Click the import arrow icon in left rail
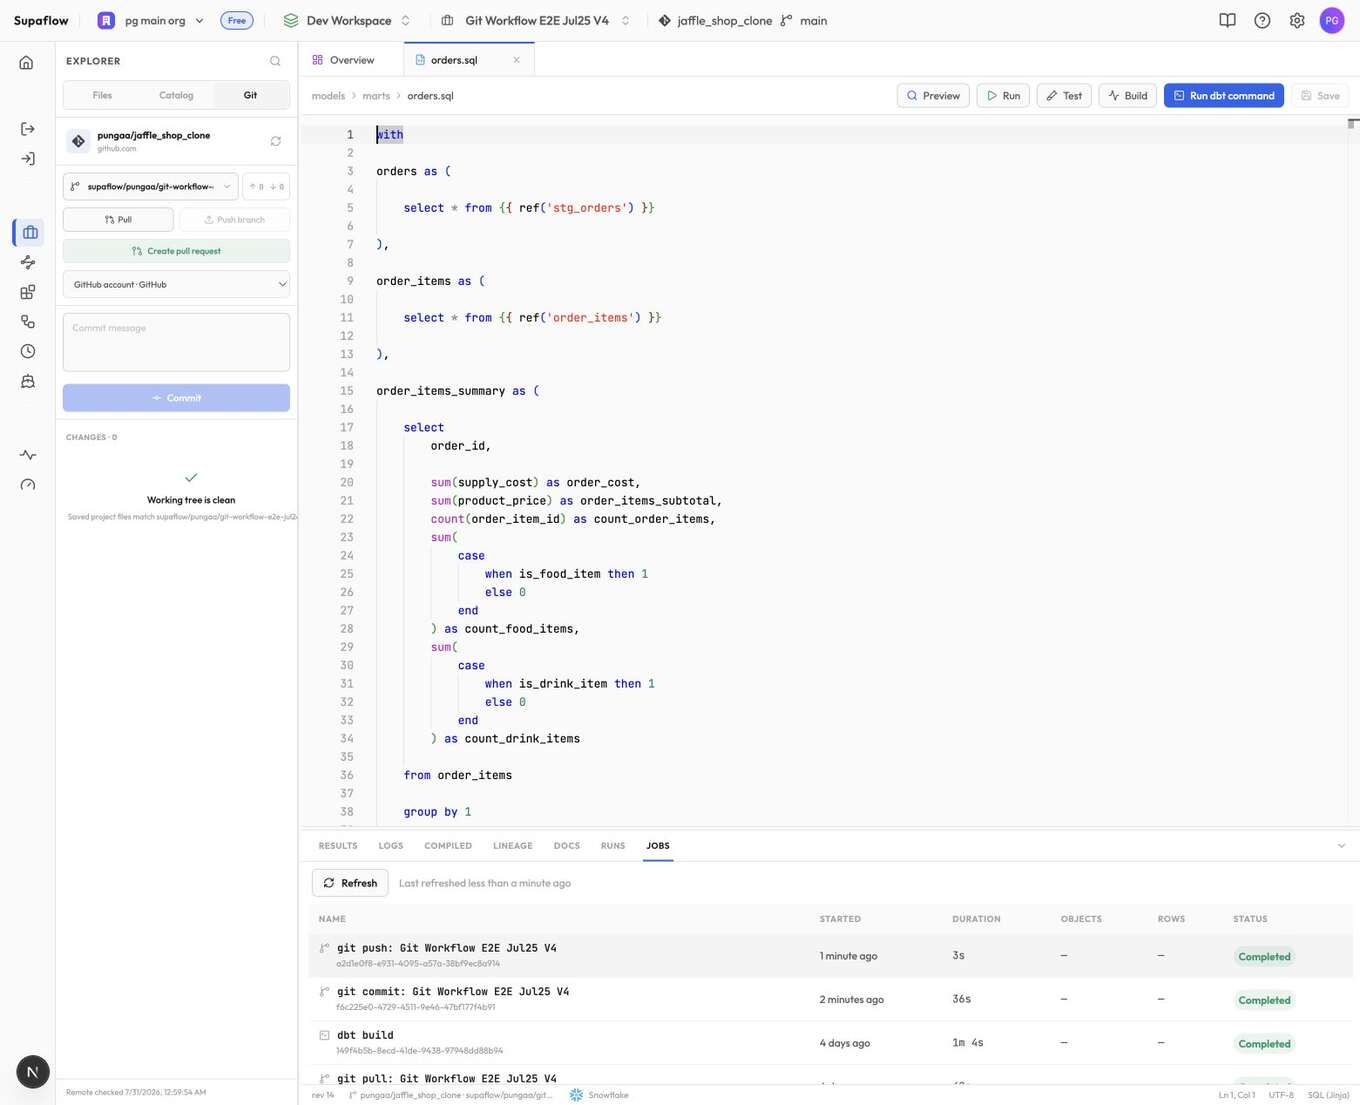 coord(28,159)
